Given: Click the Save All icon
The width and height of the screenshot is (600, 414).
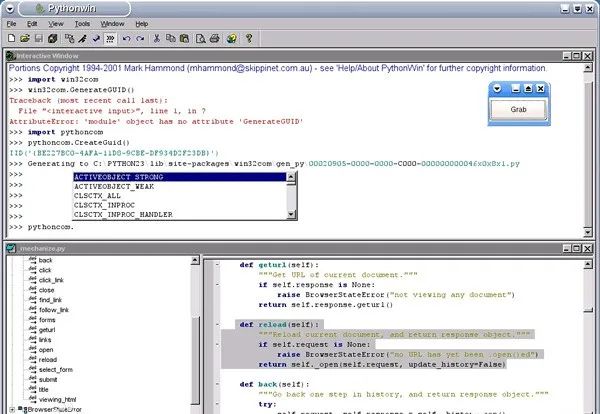Looking at the screenshot, I should 52,38.
